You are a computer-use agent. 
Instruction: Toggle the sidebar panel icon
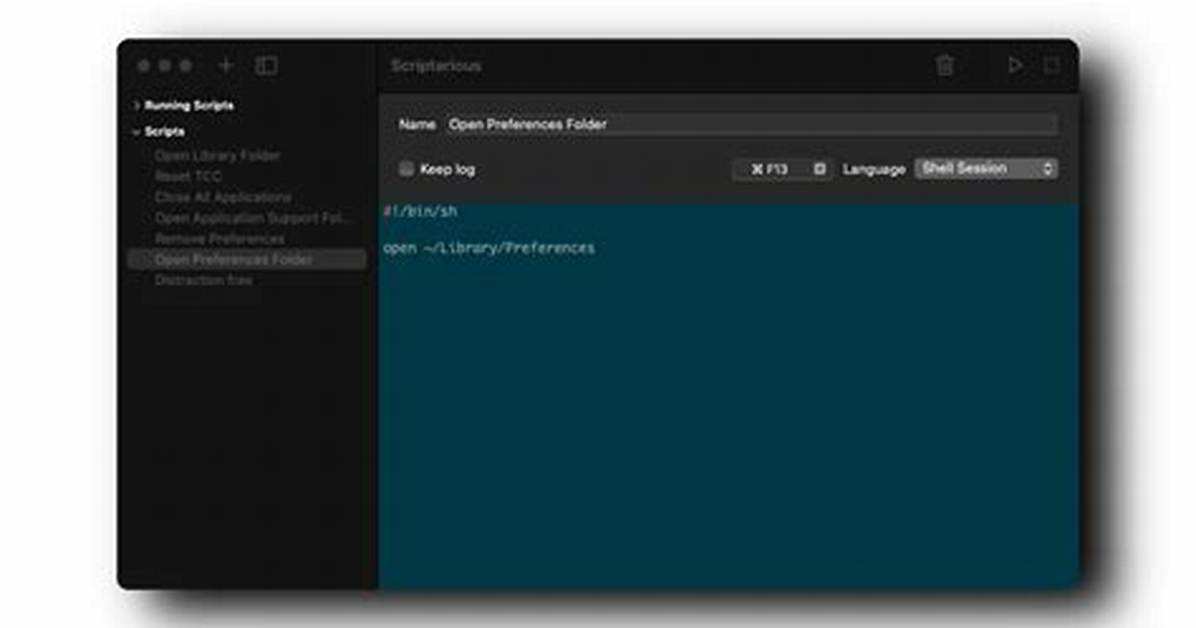click(x=266, y=66)
